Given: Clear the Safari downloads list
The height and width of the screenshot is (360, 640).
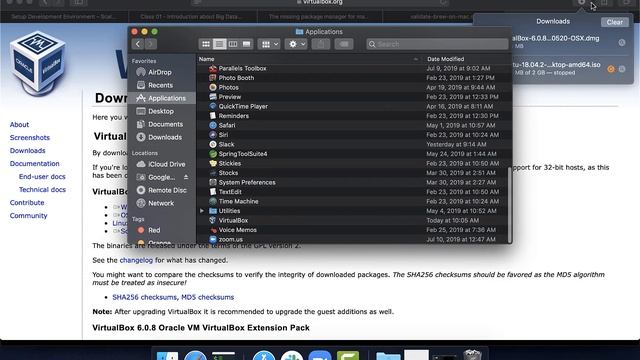Looking at the screenshot, I should [614, 22].
